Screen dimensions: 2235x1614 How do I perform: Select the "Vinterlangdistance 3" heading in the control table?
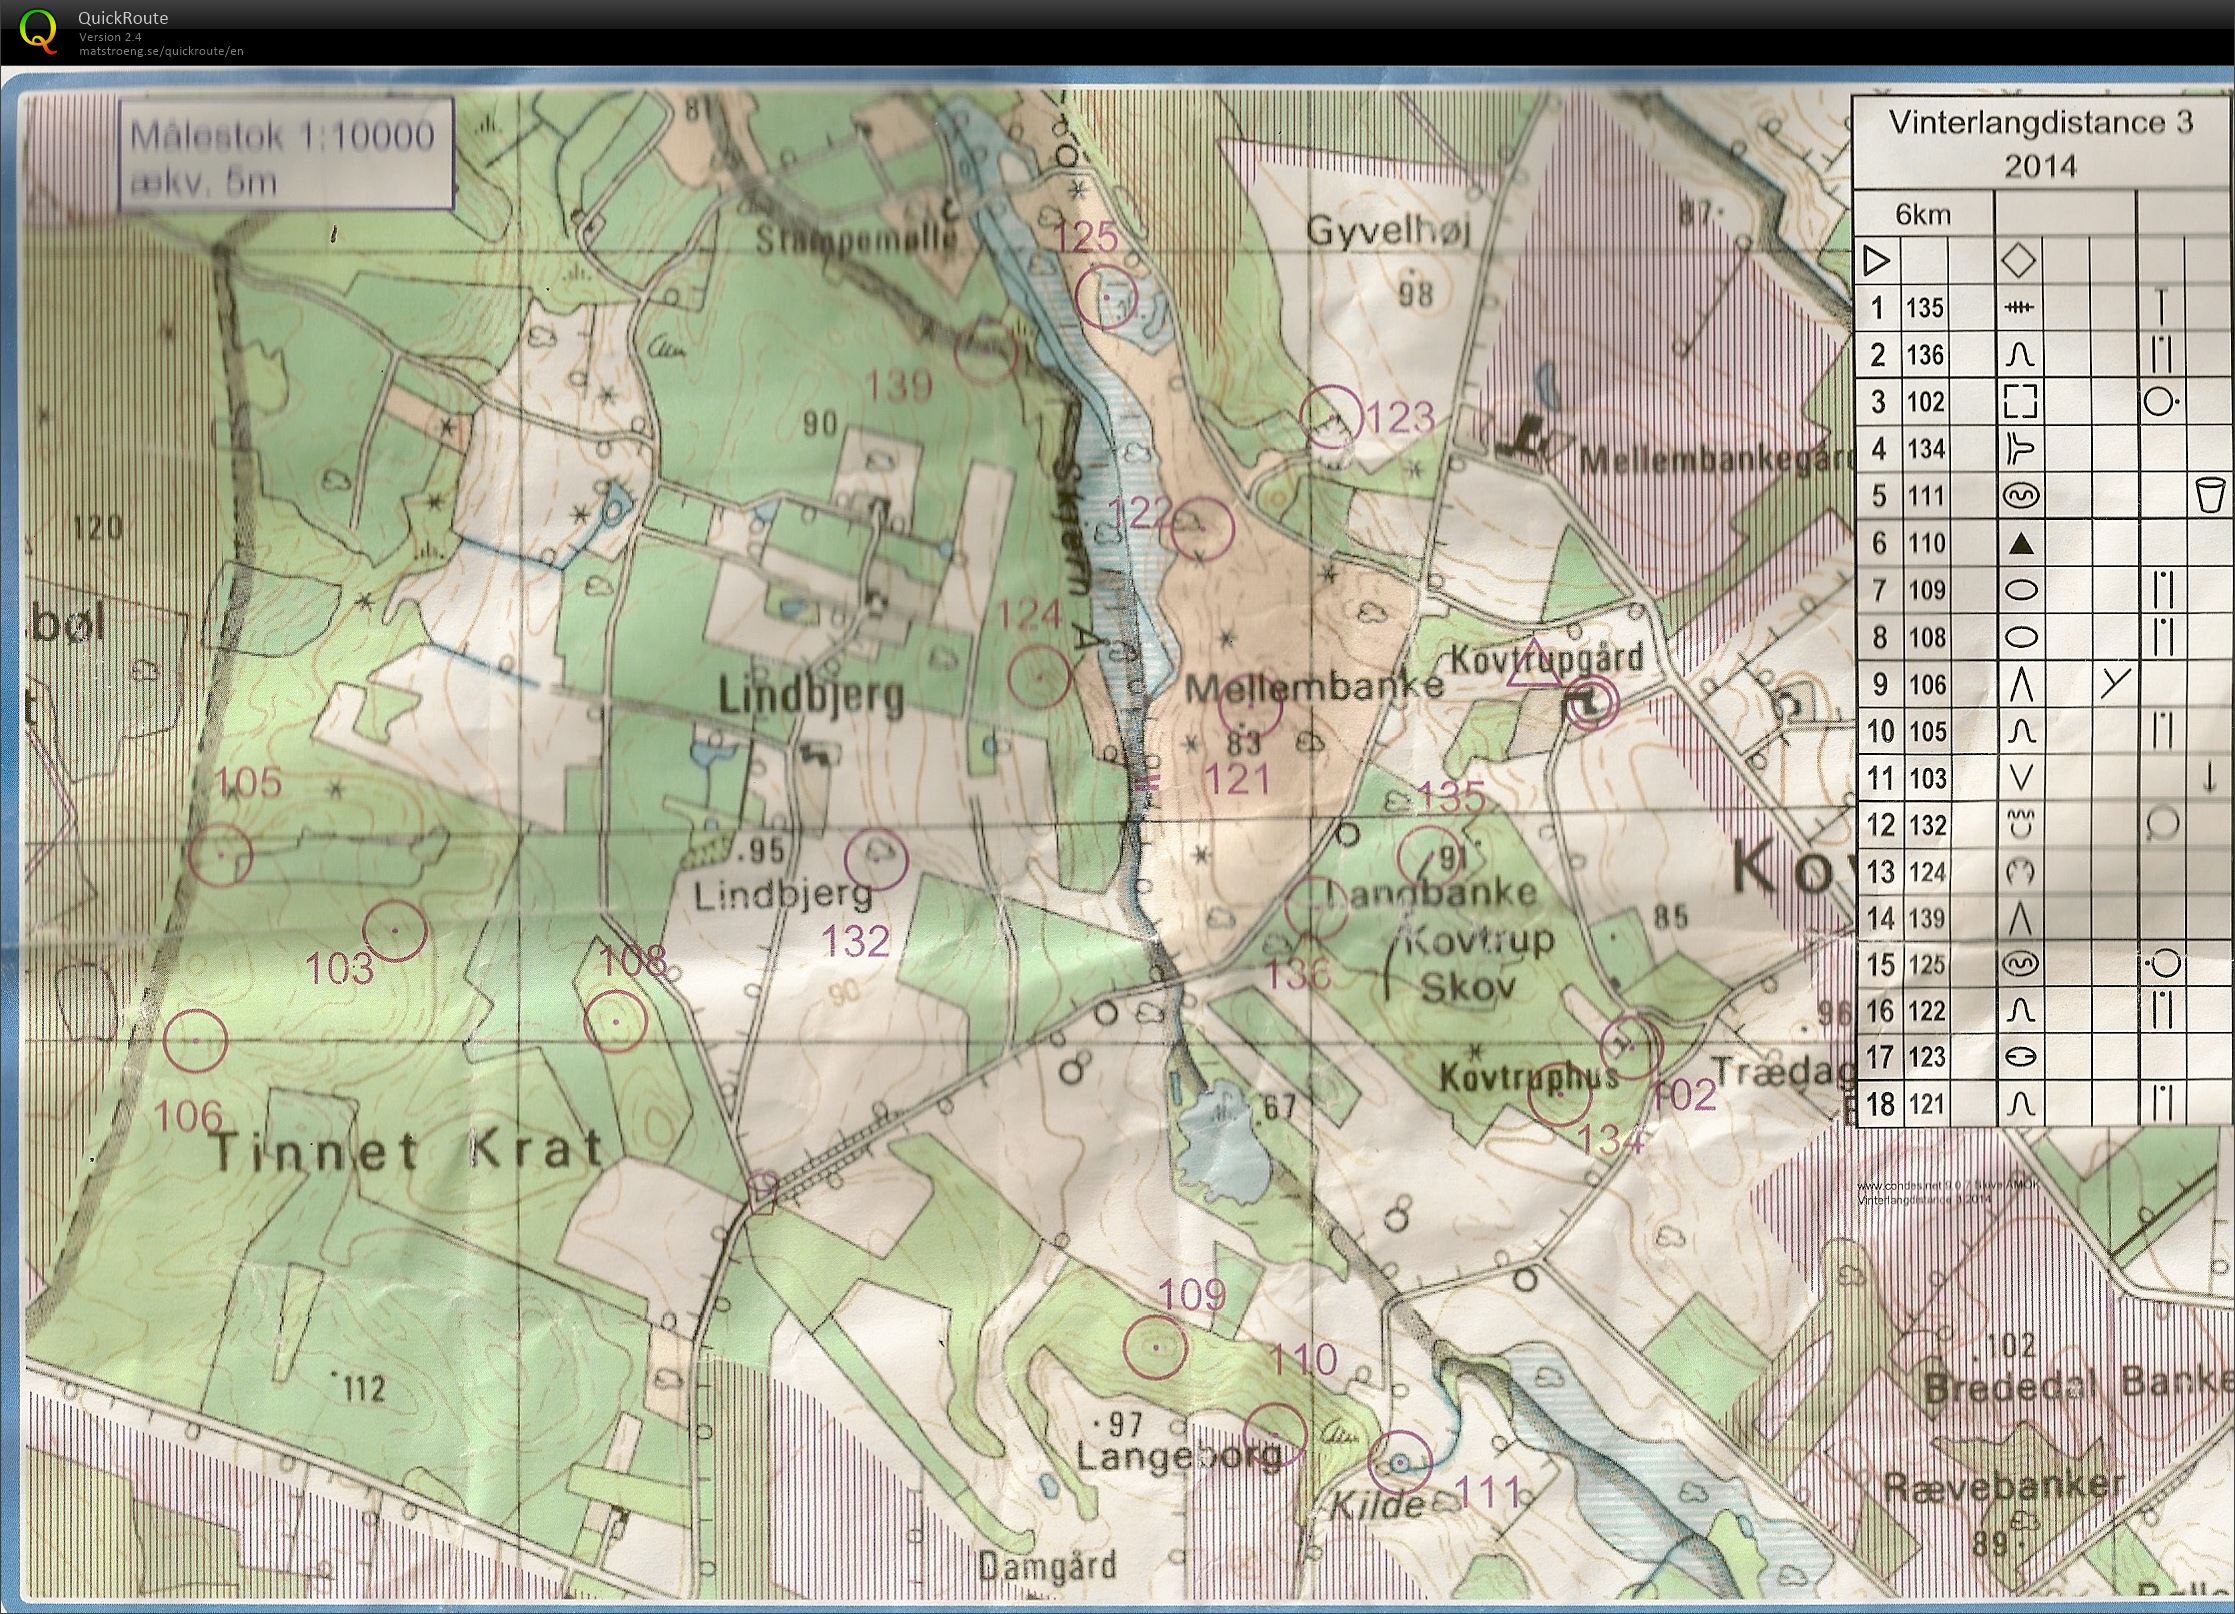click(x=2040, y=122)
